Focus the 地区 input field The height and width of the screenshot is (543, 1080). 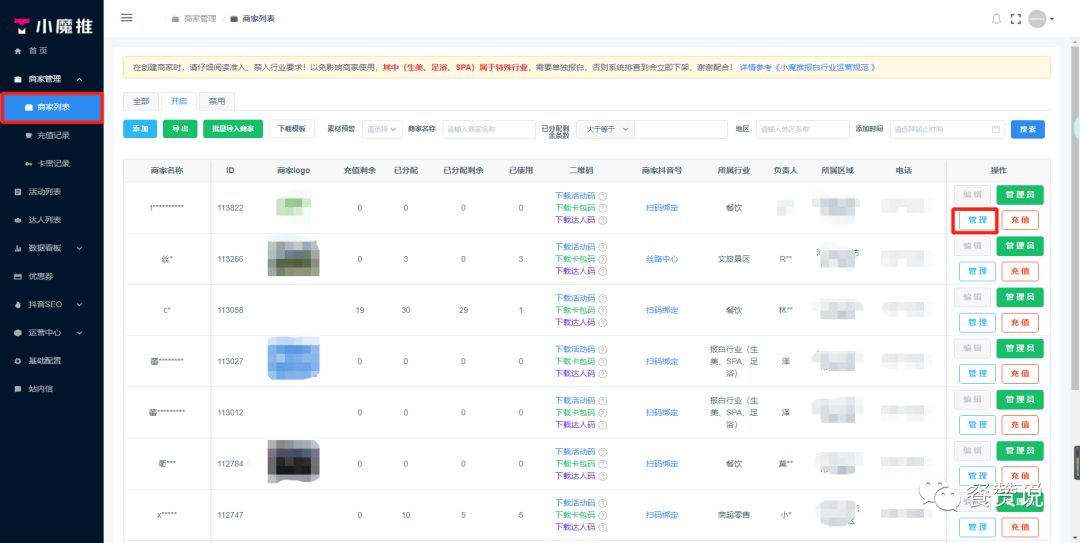click(x=802, y=129)
